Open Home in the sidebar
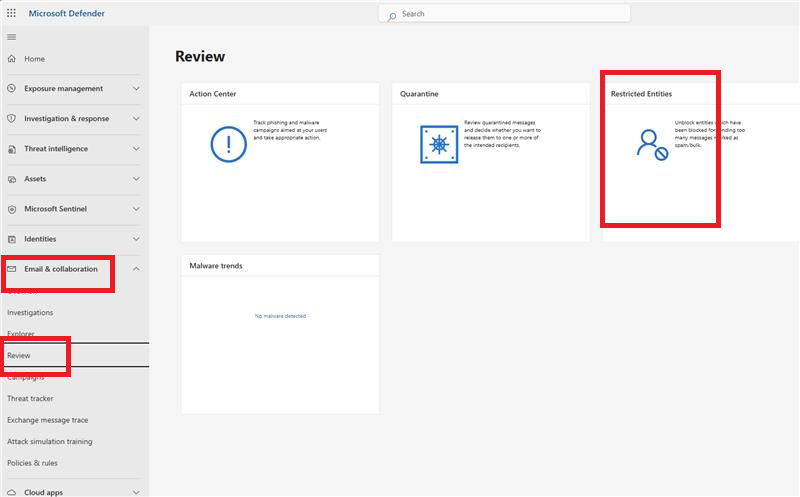 click(34, 59)
